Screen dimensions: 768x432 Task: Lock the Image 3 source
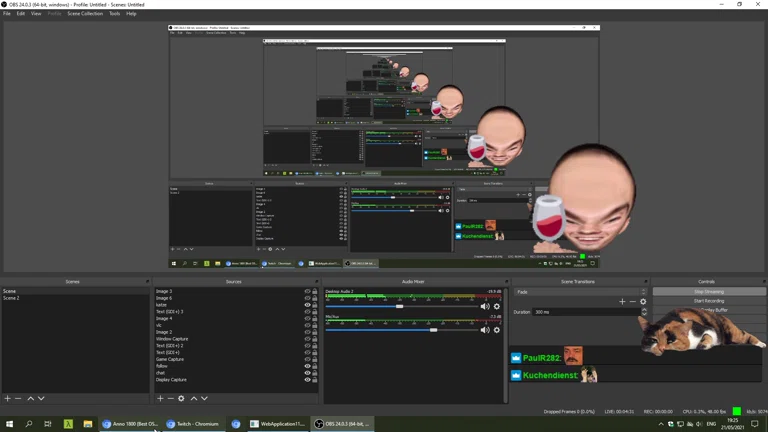315,291
